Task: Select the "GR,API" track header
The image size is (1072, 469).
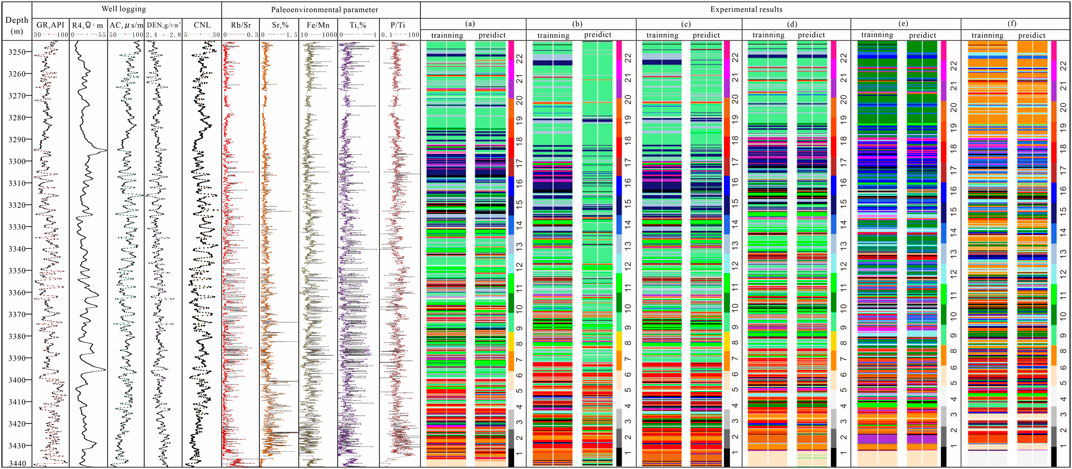Action: tap(50, 25)
